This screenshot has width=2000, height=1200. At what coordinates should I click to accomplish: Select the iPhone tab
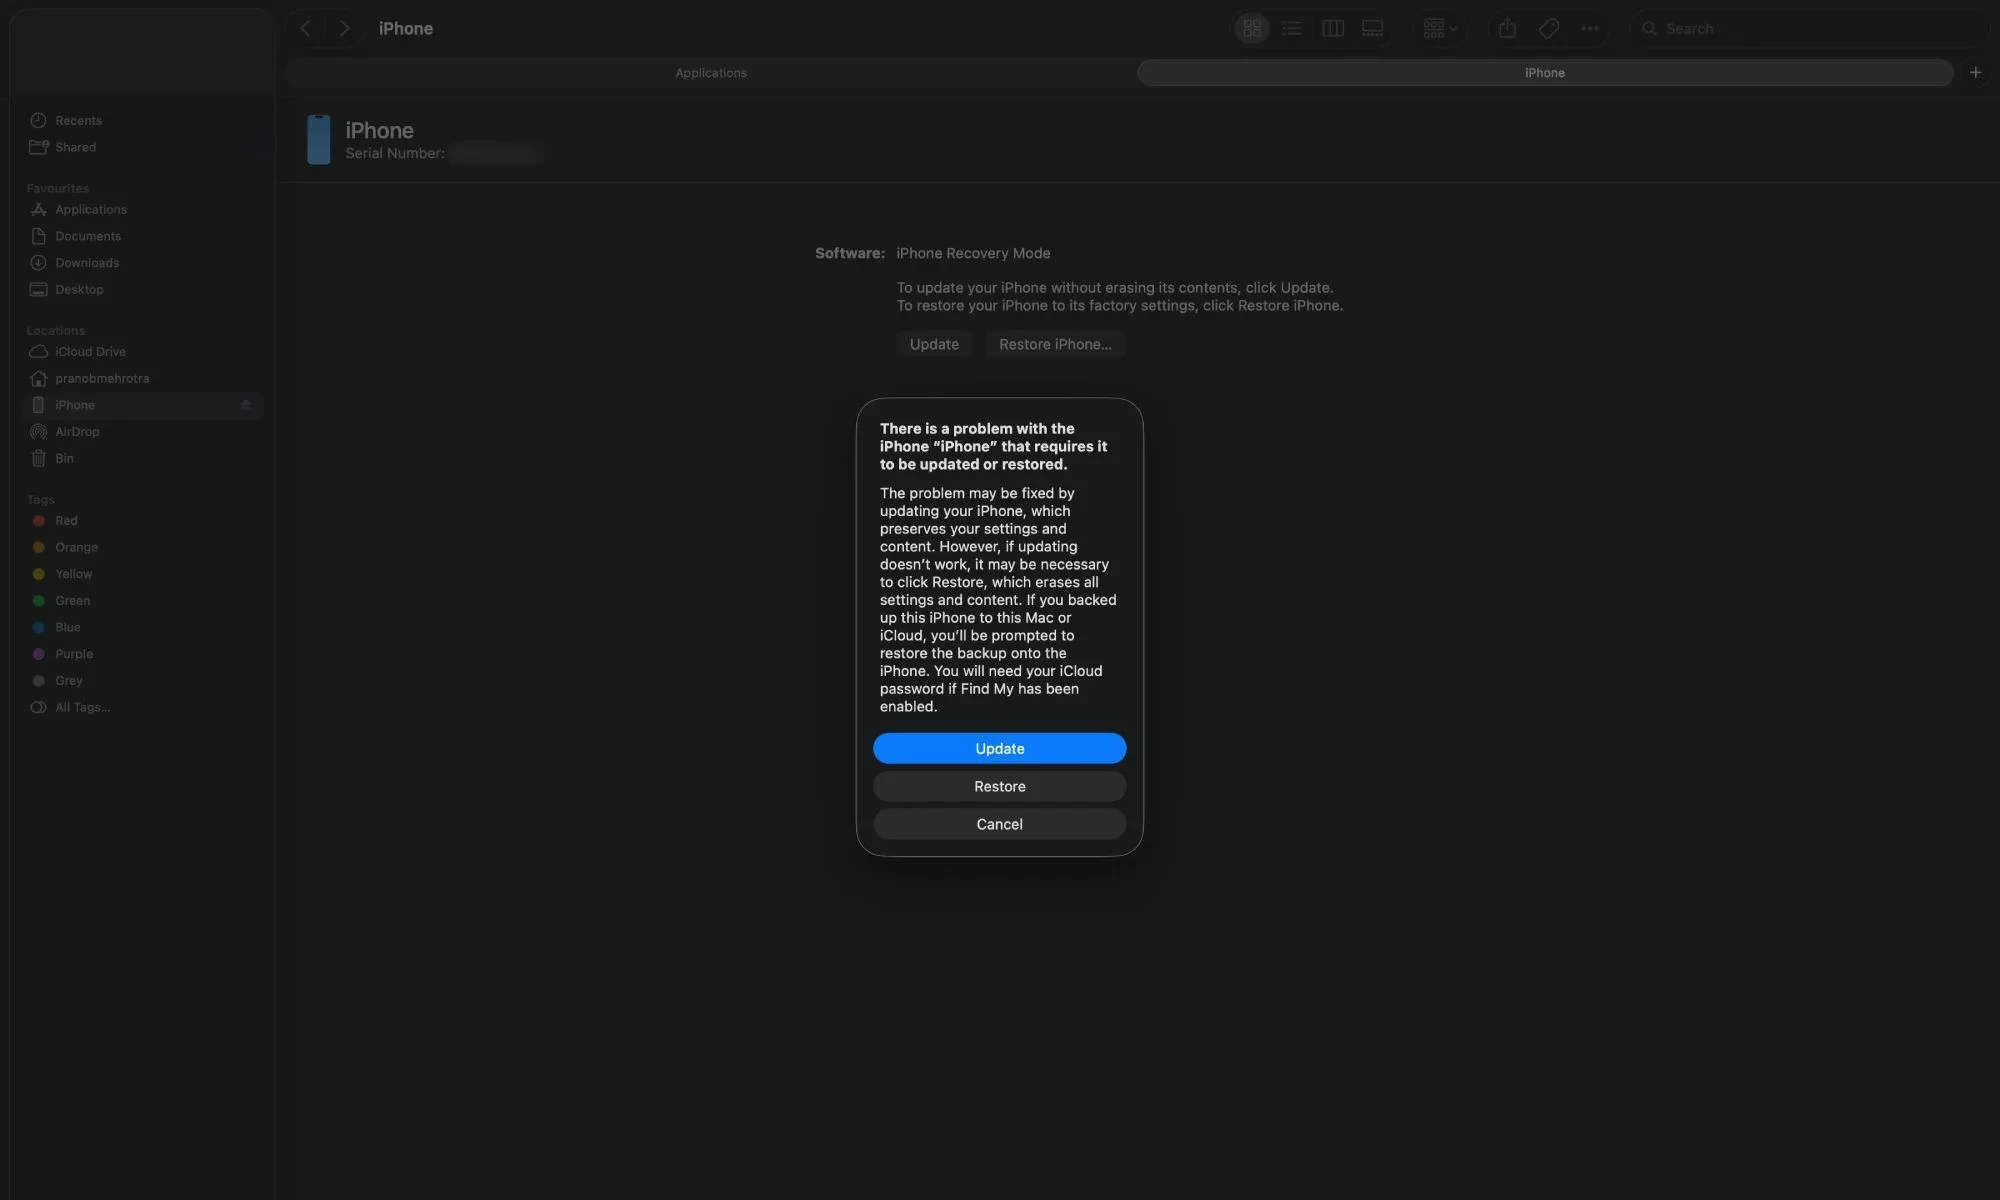[1545, 73]
